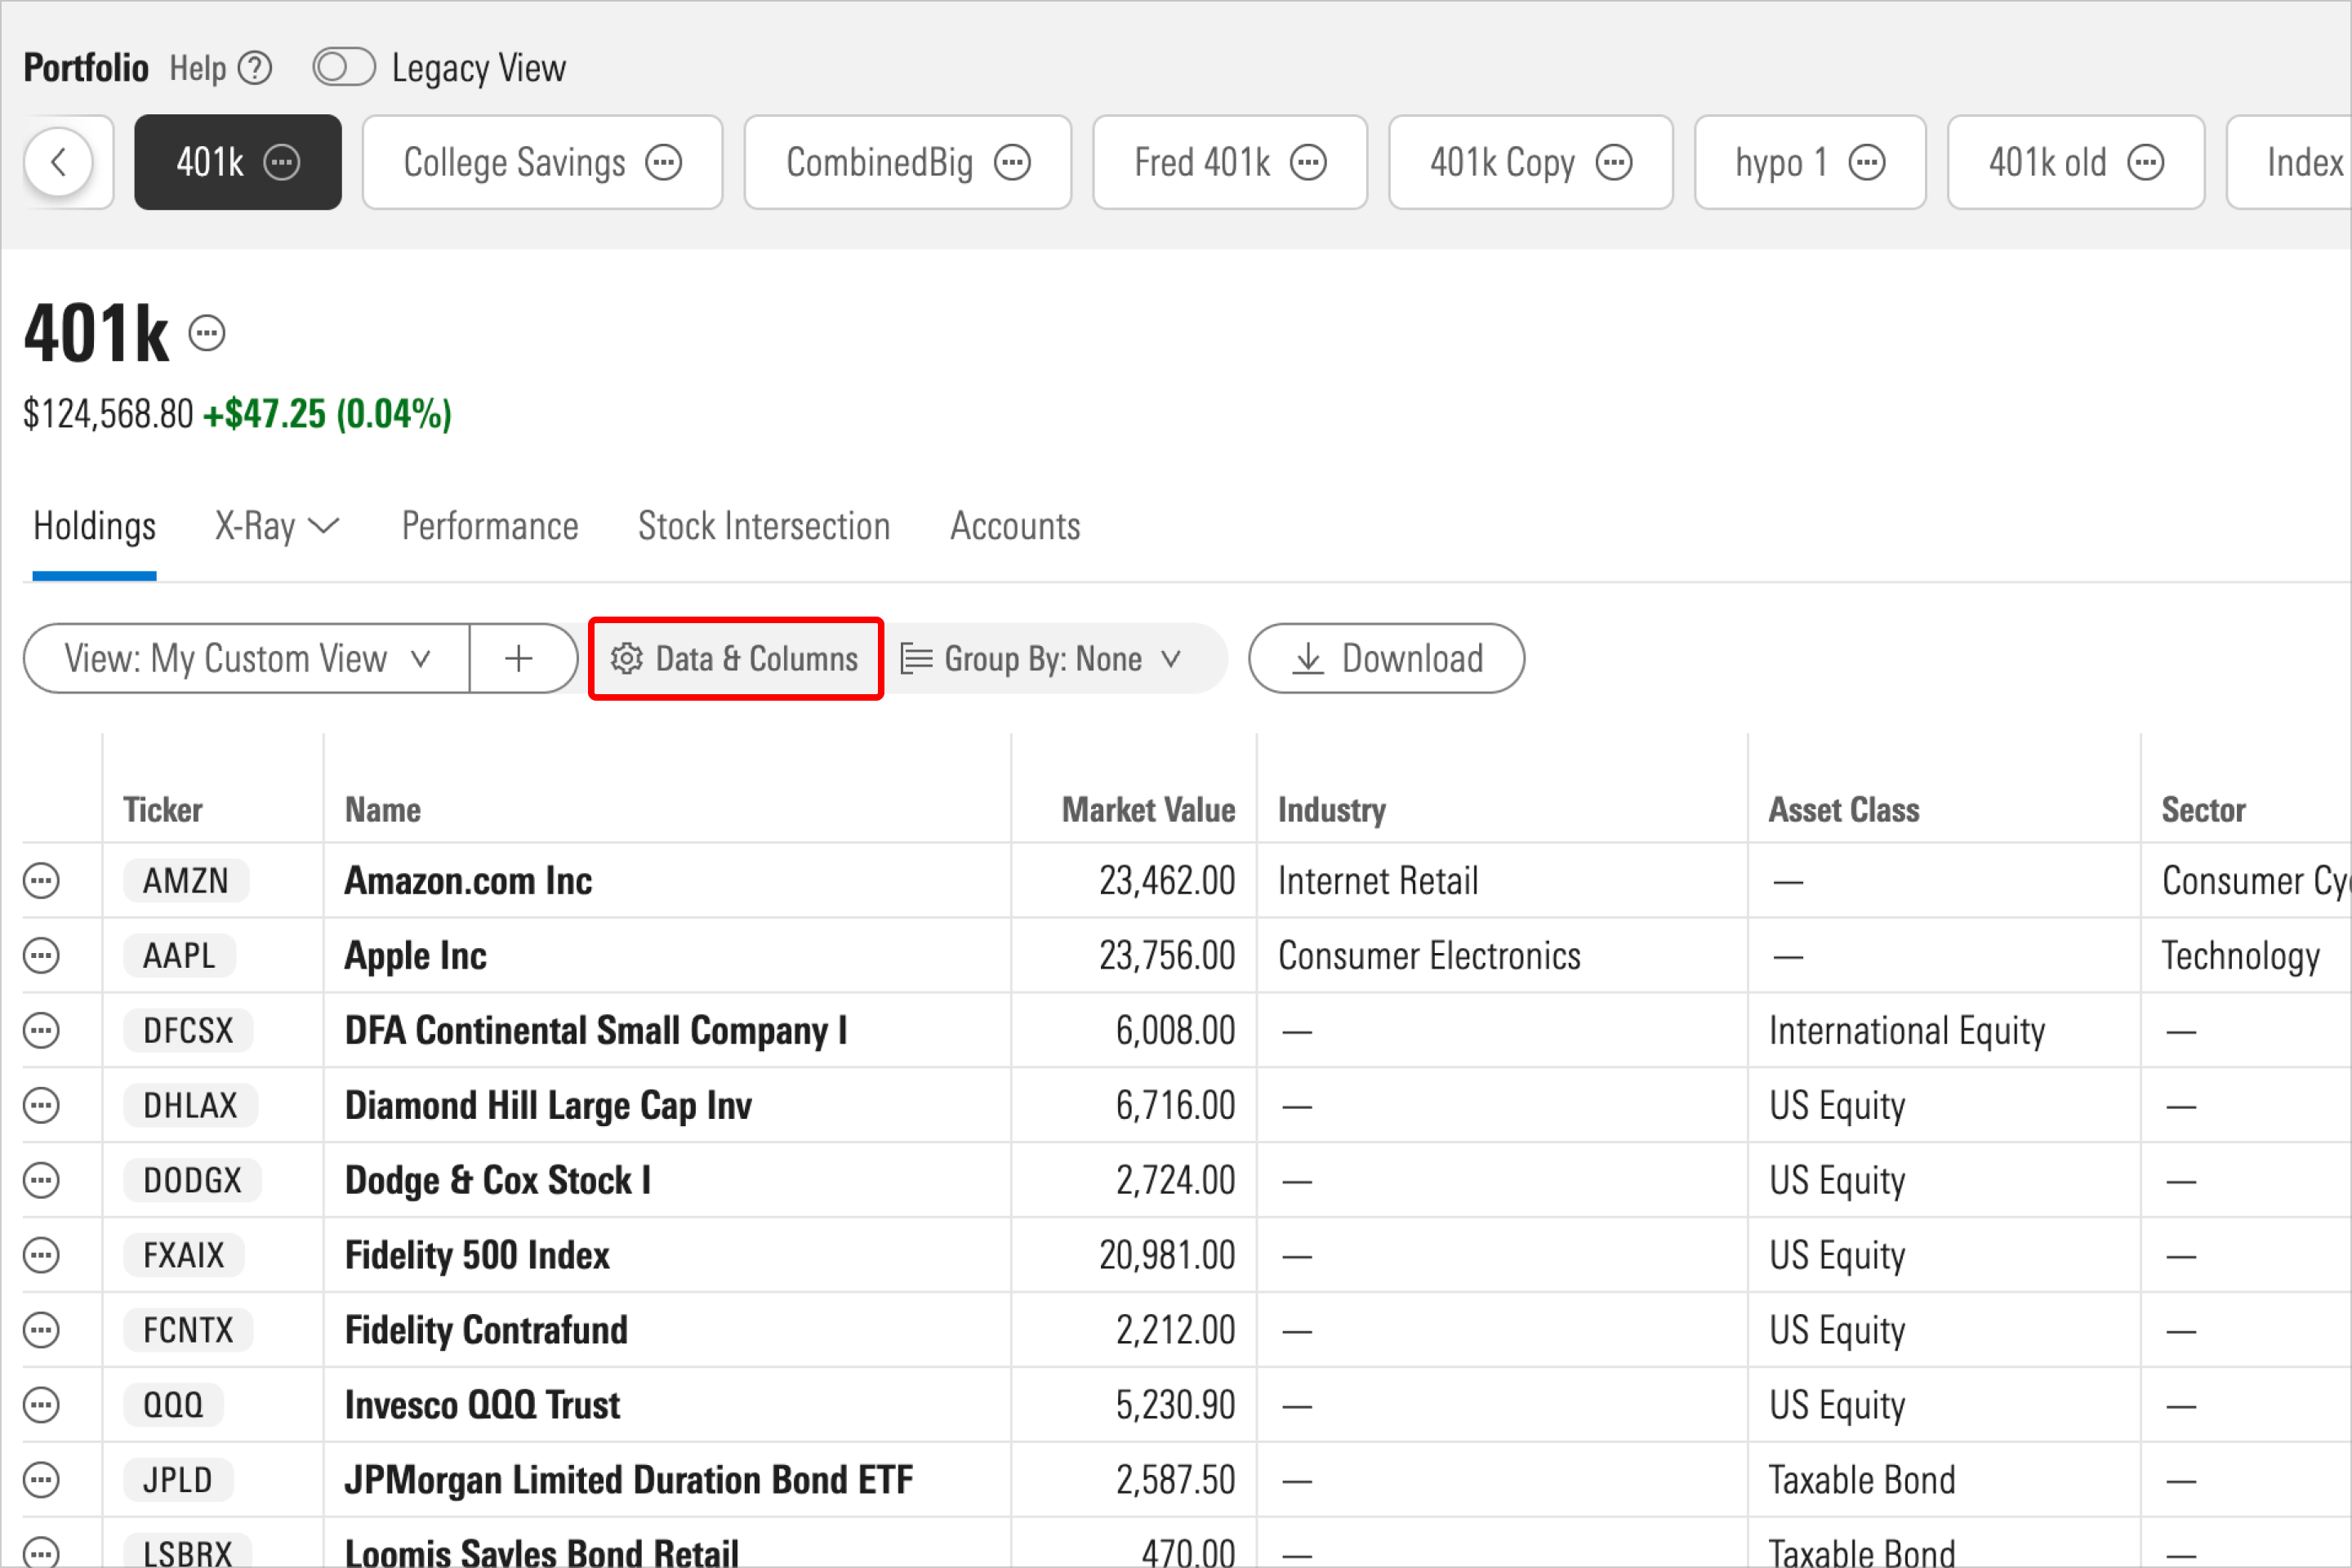This screenshot has width=2352, height=1568.
Task: Open the Apple Inc holding name
Action: 416,956
